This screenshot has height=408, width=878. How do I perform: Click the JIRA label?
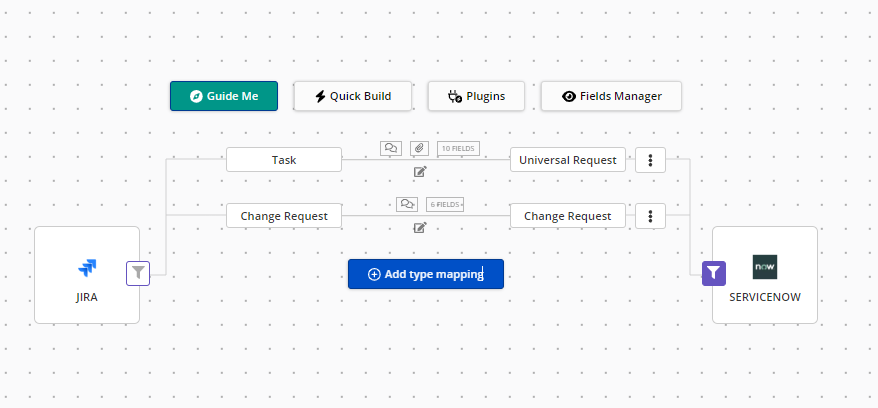(87, 297)
